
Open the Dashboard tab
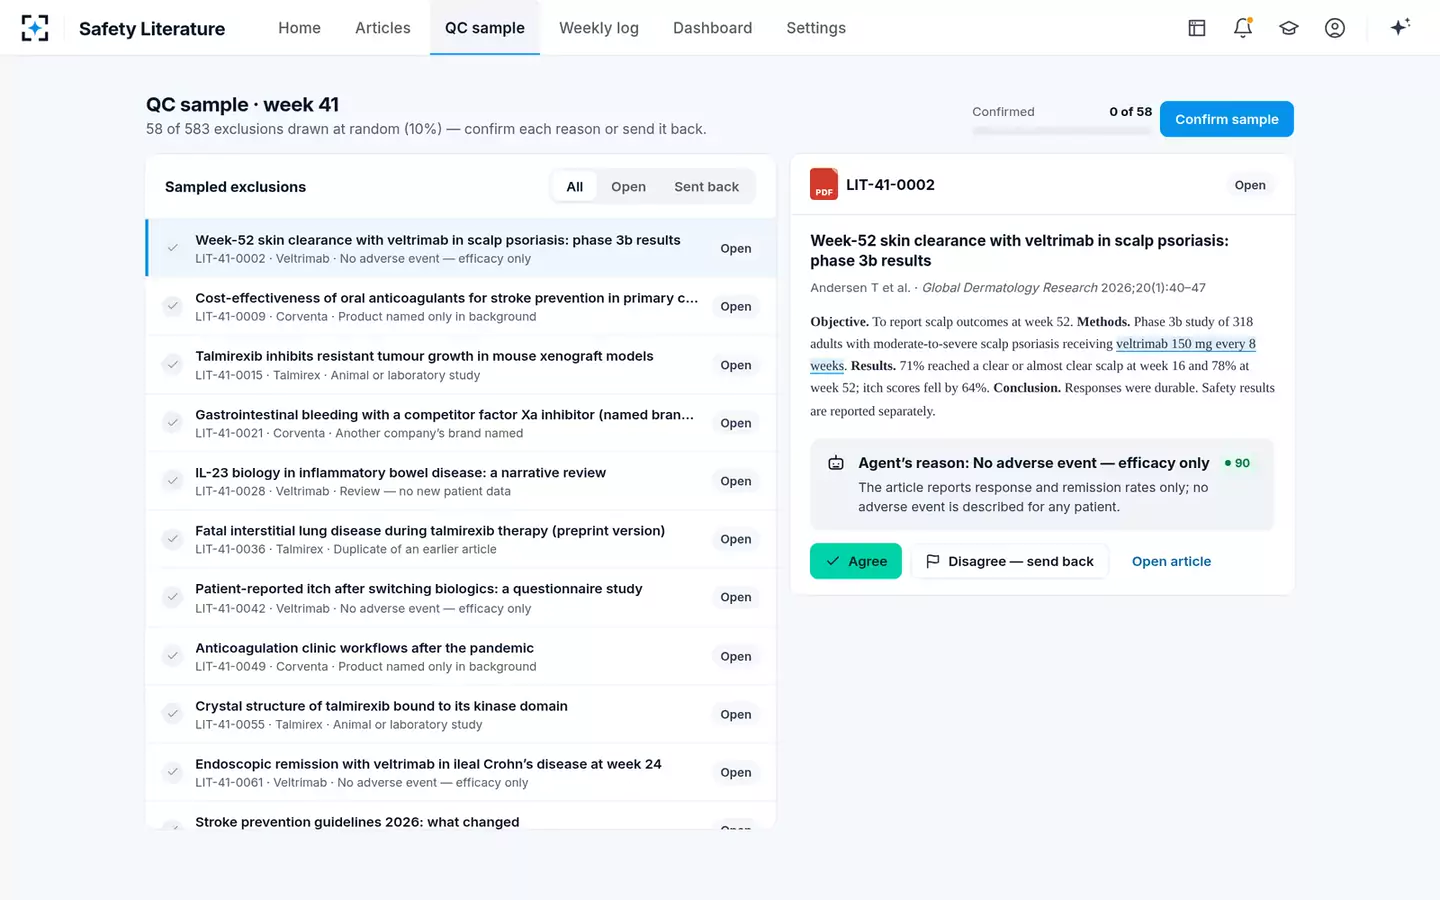pos(712,28)
